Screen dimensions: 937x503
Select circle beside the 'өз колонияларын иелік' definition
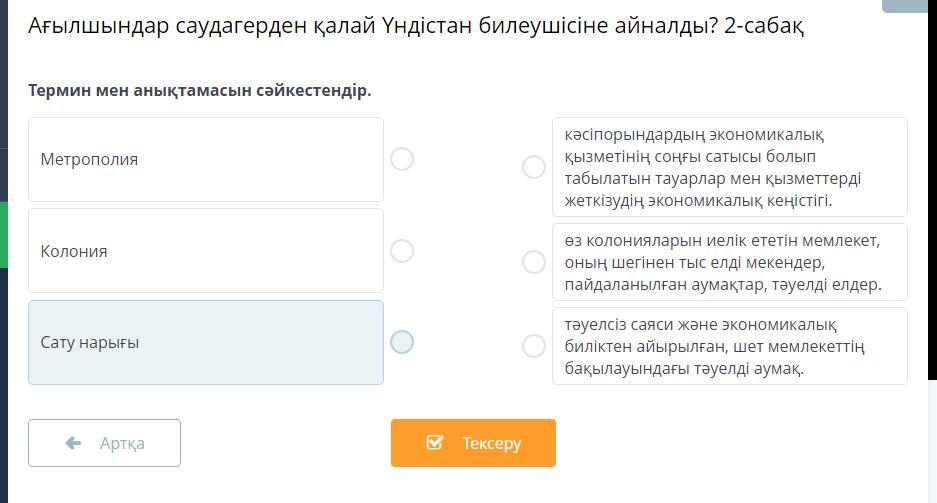[x=534, y=262]
